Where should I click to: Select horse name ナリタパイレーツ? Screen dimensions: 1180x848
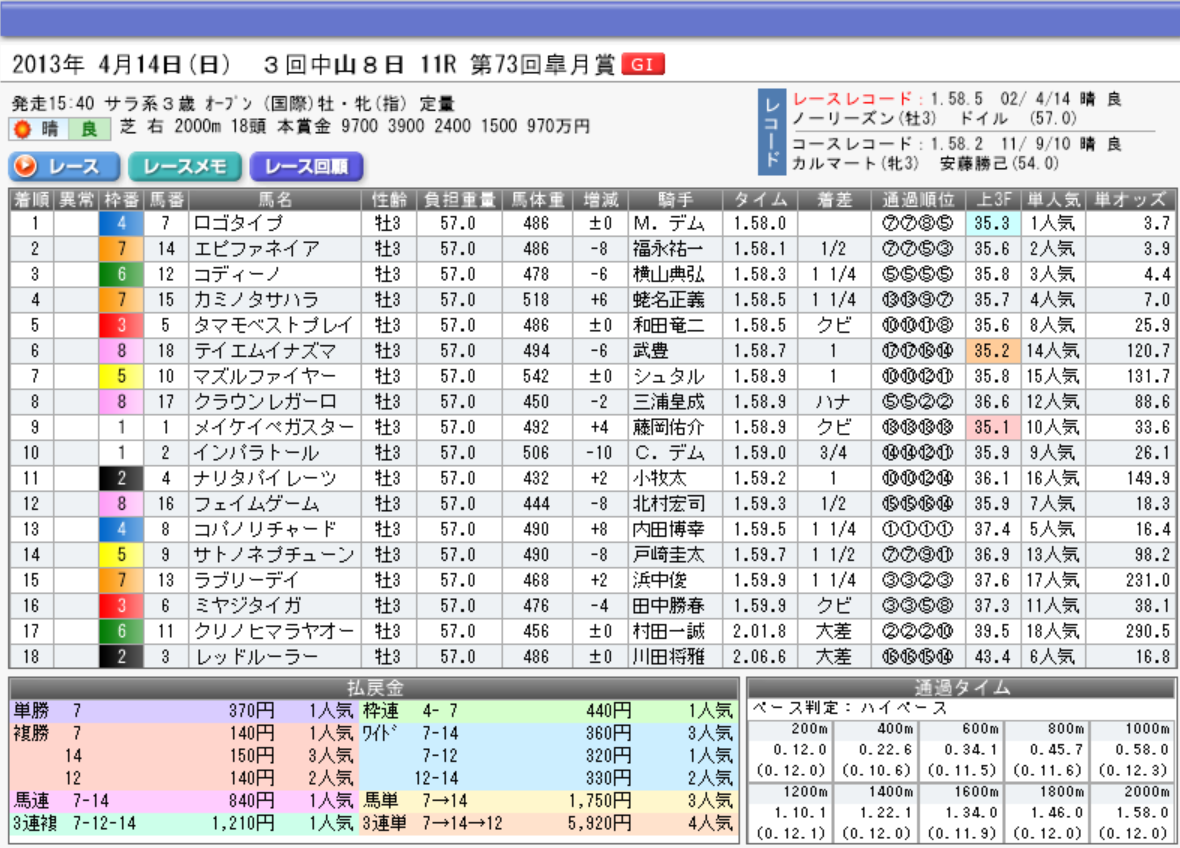pos(265,479)
